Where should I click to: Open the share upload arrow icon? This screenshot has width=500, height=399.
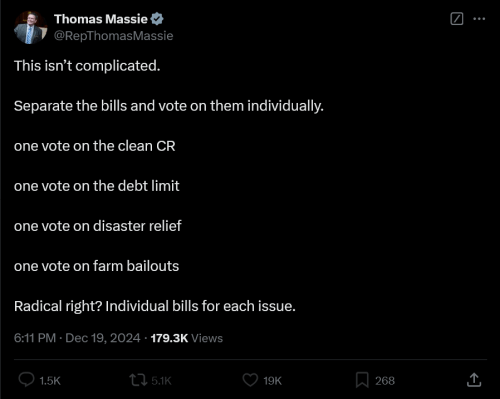tap(474, 380)
